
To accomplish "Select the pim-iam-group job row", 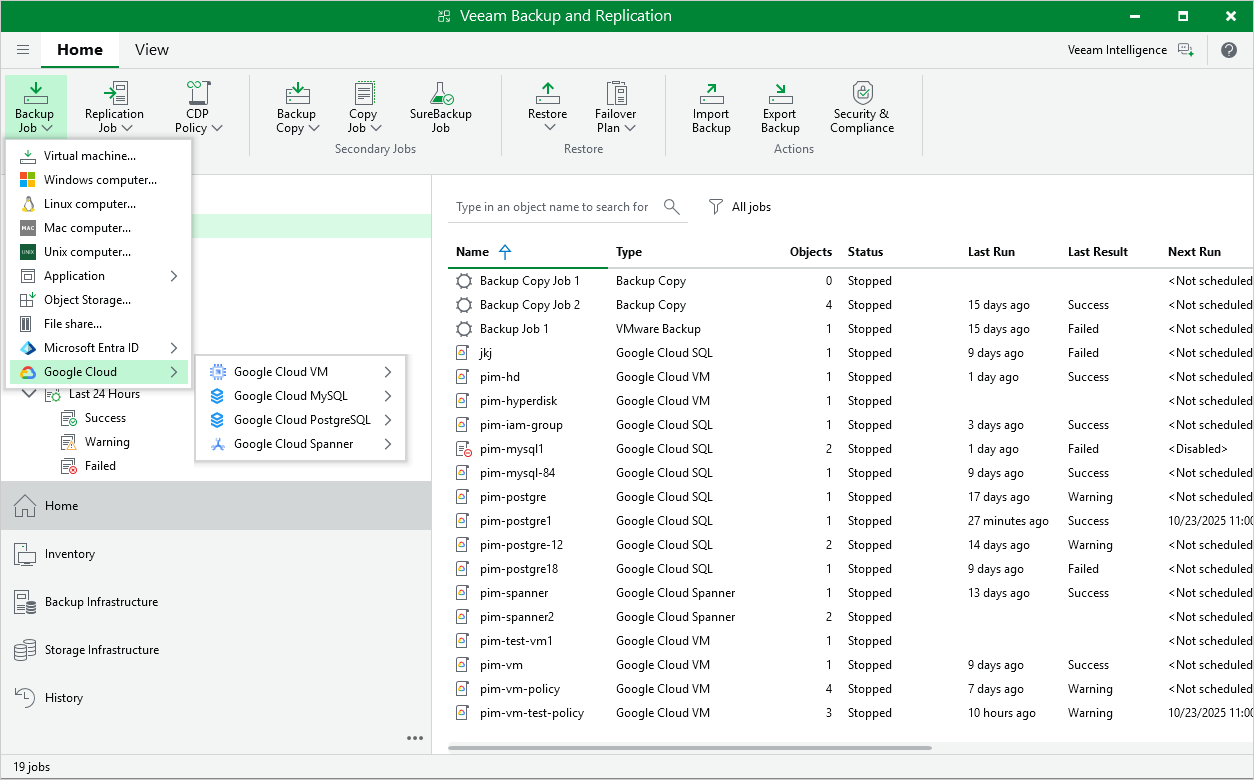I will [850, 425].
